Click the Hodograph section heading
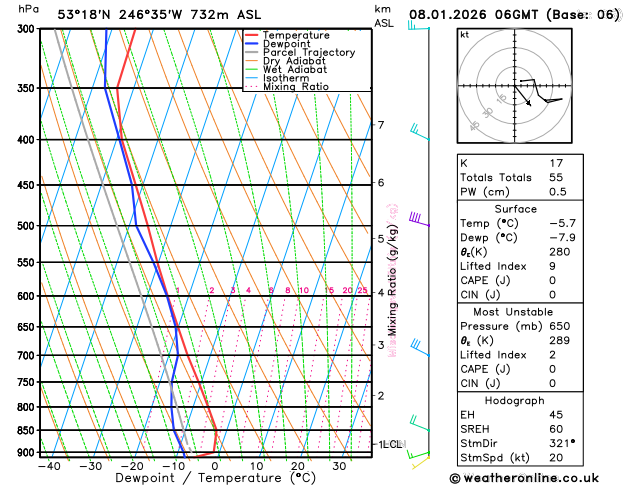Image resolution: width=629 pixels, height=486 pixels. pos(515,401)
